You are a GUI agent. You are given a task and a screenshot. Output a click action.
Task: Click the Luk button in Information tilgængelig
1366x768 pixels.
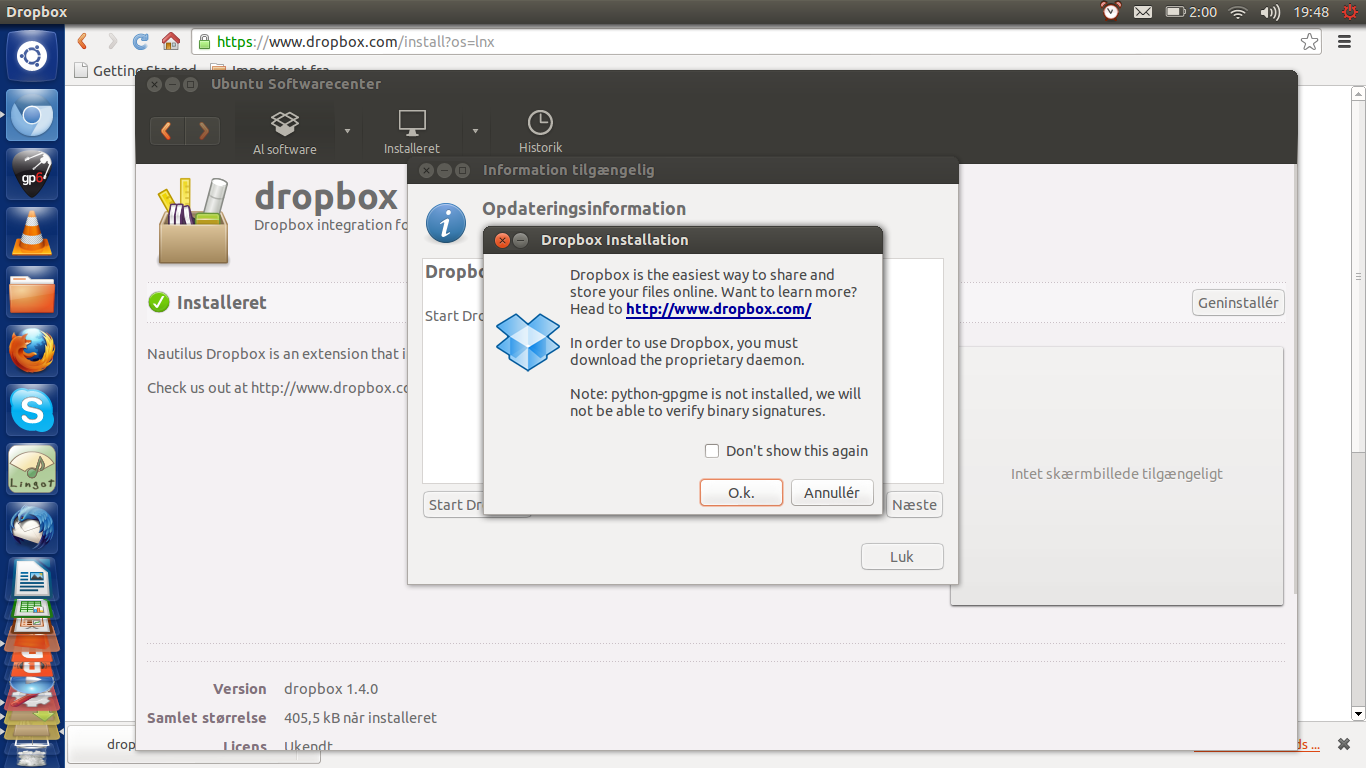tap(902, 557)
